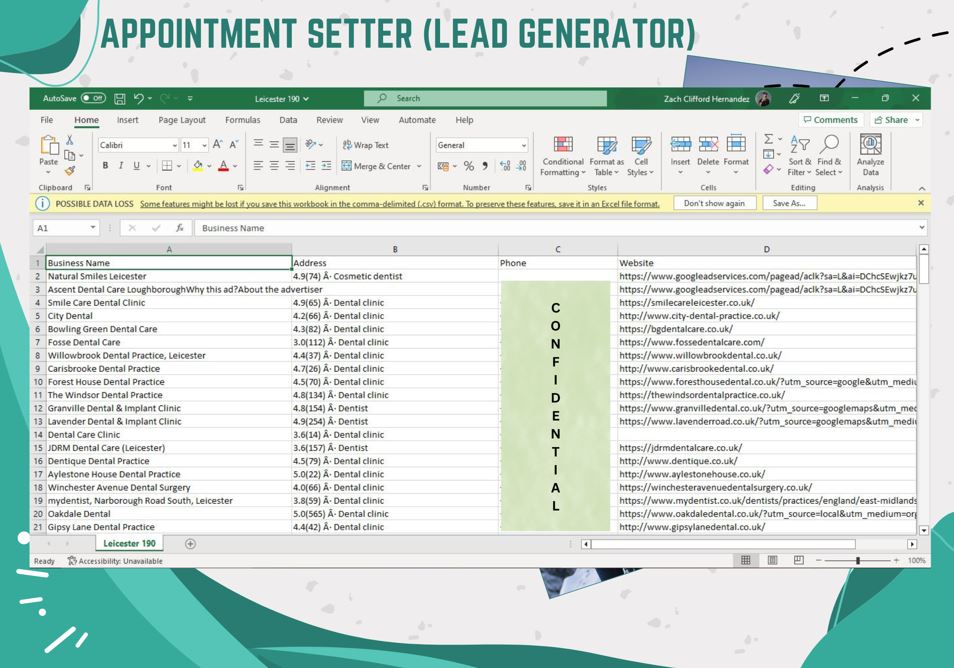This screenshot has width=954, height=668.
Task: Click the Save As... button
Action: pos(789,203)
